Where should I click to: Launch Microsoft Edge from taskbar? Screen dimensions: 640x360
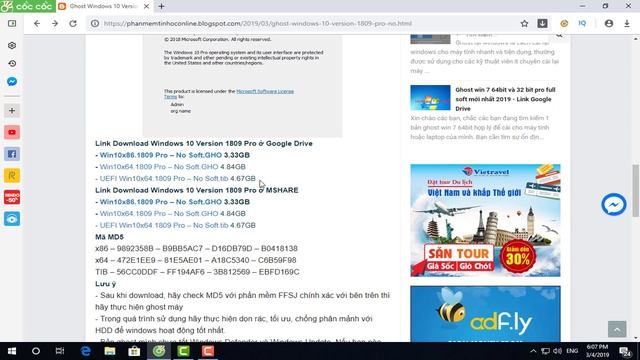(x=85, y=351)
